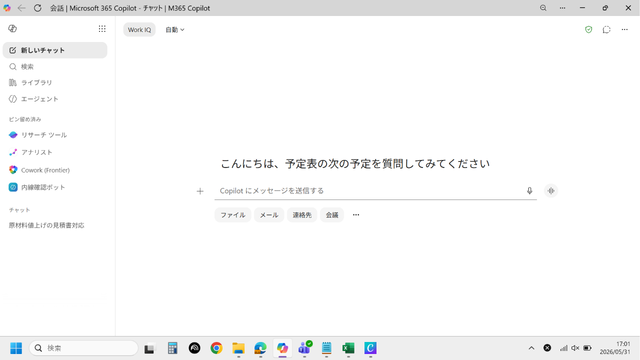This screenshot has height=360, width=640.
Task: Open エージェント in the sidebar
Action: point(55,99)
